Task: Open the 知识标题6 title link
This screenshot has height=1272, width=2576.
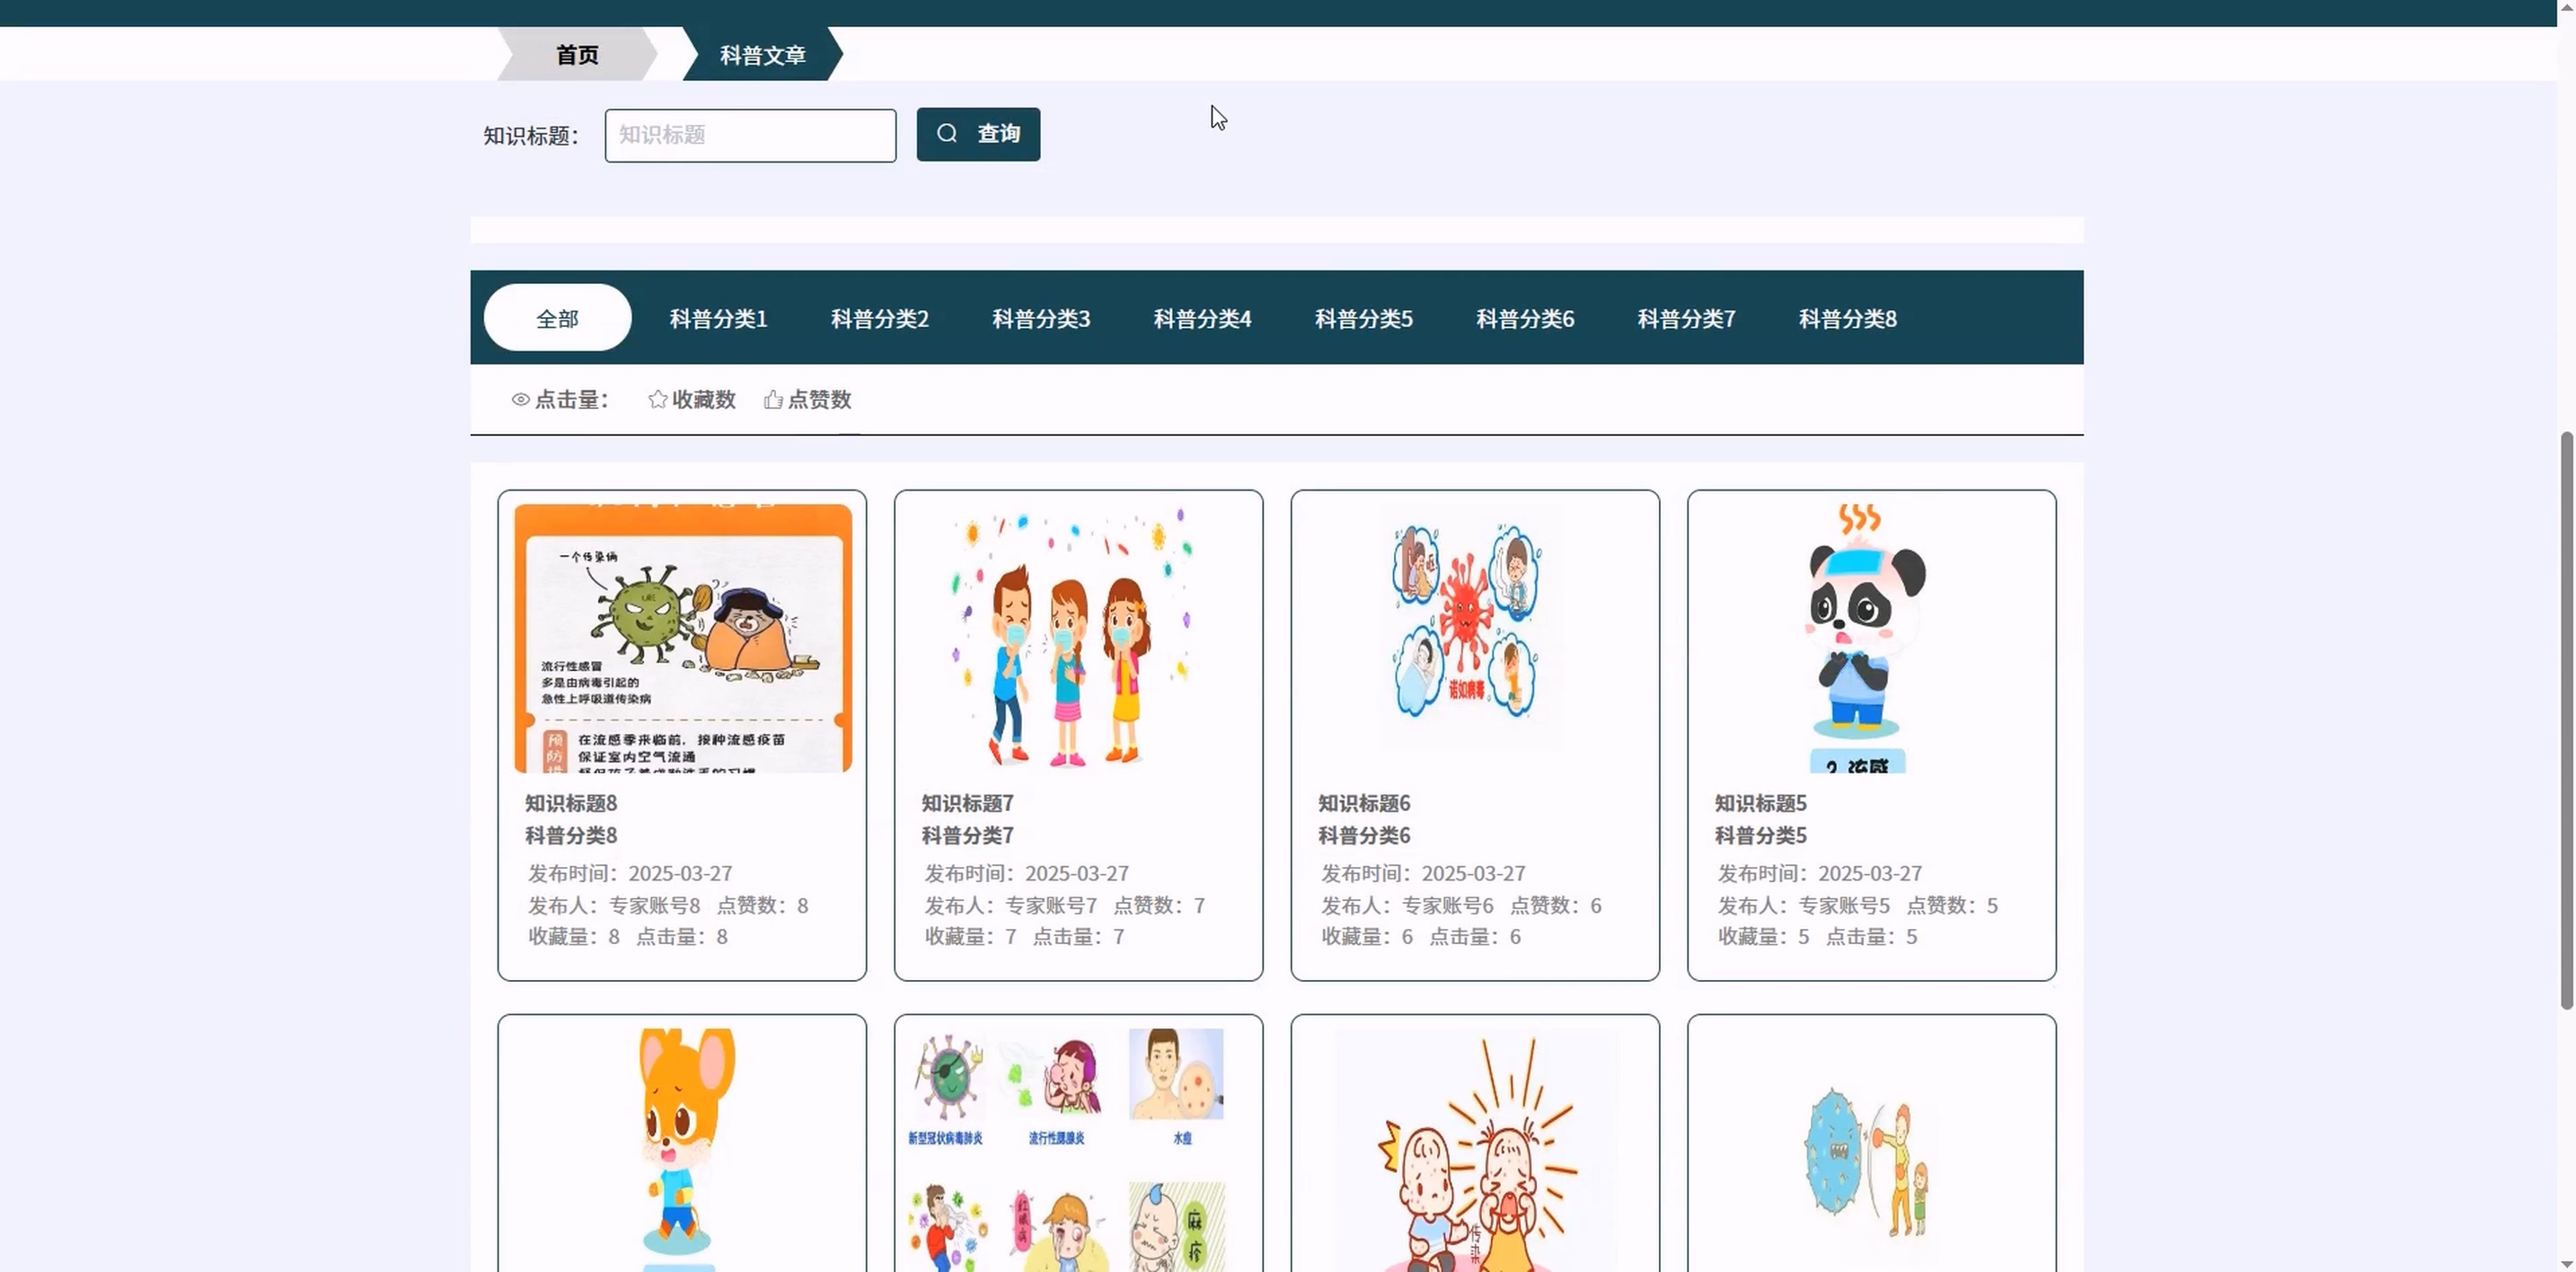Action: pyautogui.click(x=1363, y=803)
